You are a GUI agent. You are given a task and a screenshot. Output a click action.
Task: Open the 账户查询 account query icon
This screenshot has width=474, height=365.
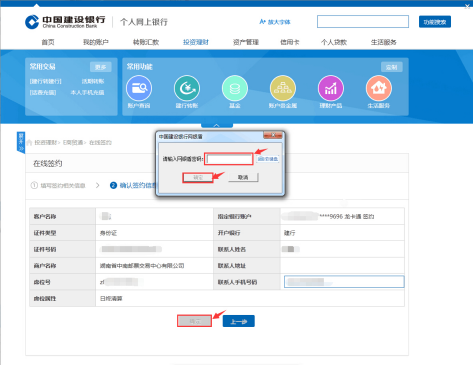click(x=139, y=88)
